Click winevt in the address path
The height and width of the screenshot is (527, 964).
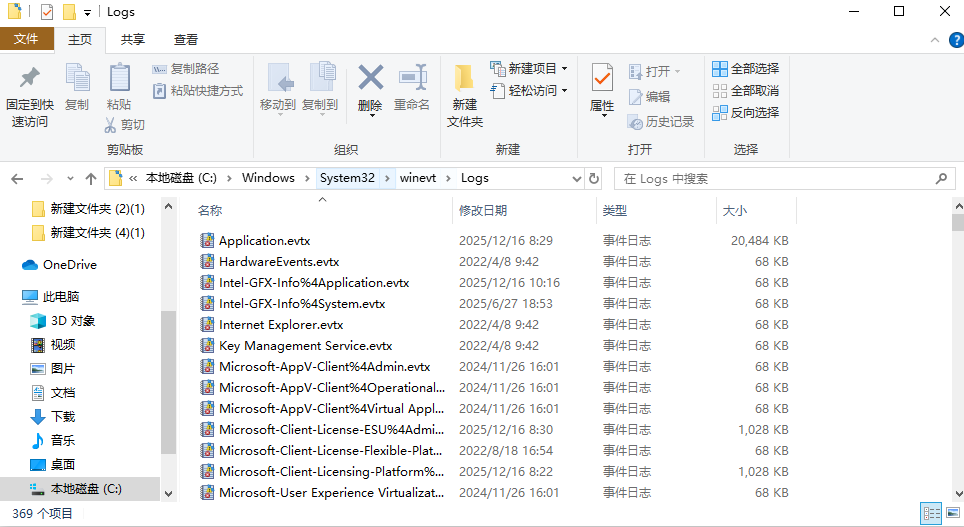click(x=418, y=178)
